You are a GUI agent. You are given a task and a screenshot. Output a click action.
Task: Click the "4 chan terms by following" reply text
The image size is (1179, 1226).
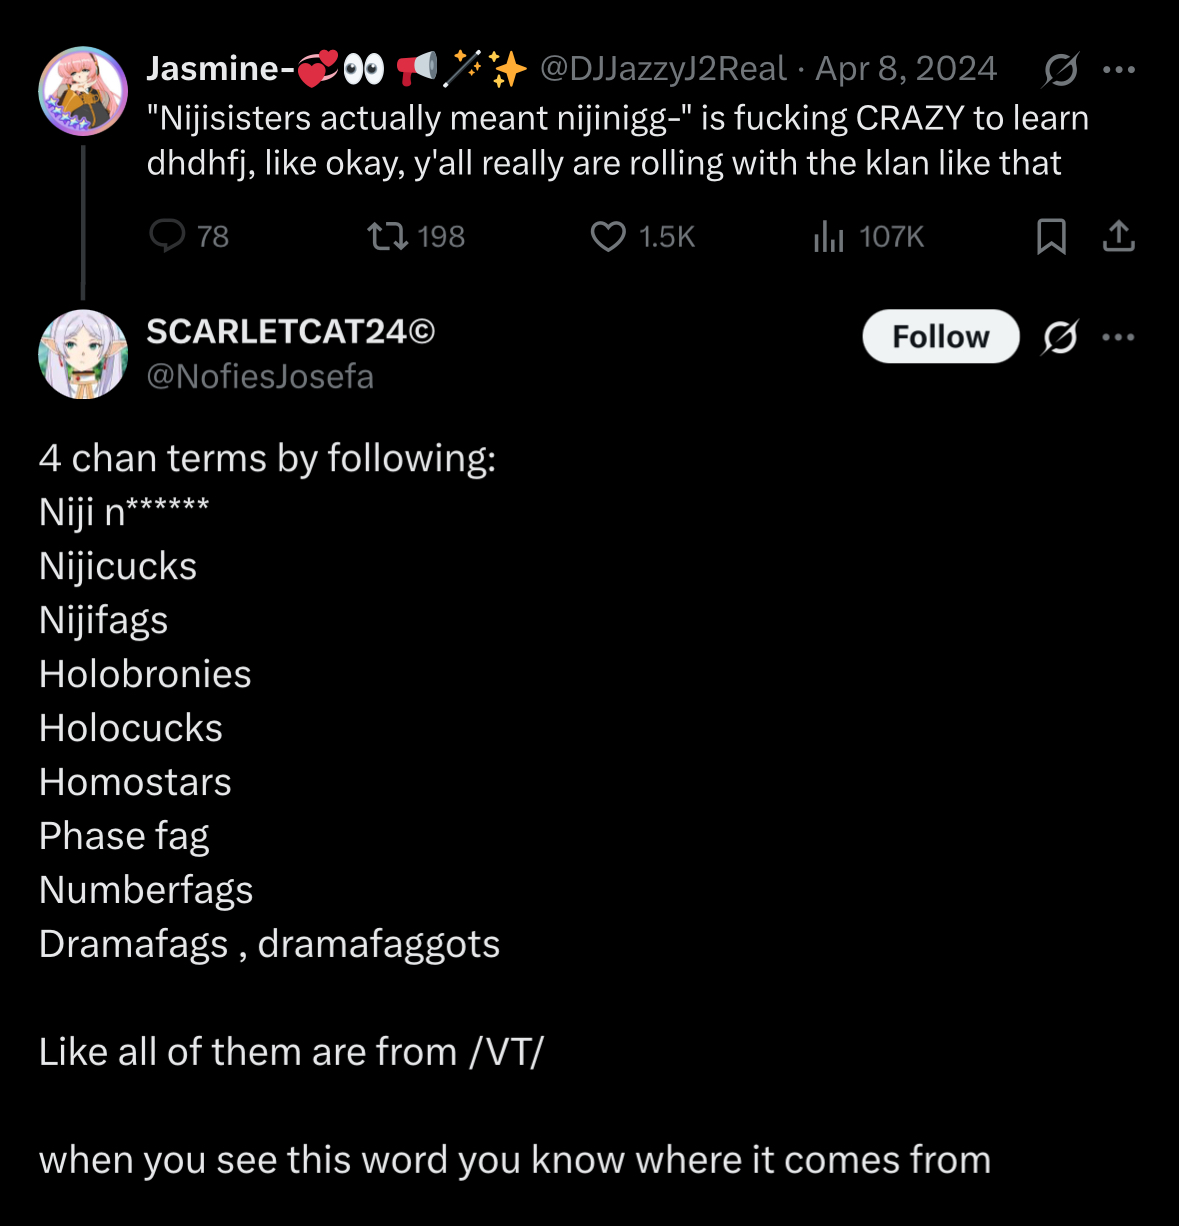pyautogui.click(x=268, y=458)
